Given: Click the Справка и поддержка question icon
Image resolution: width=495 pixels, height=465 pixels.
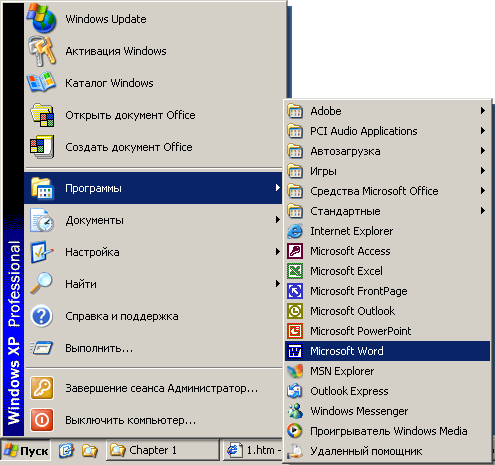Looking at the screenshot, I should (41, 316).
